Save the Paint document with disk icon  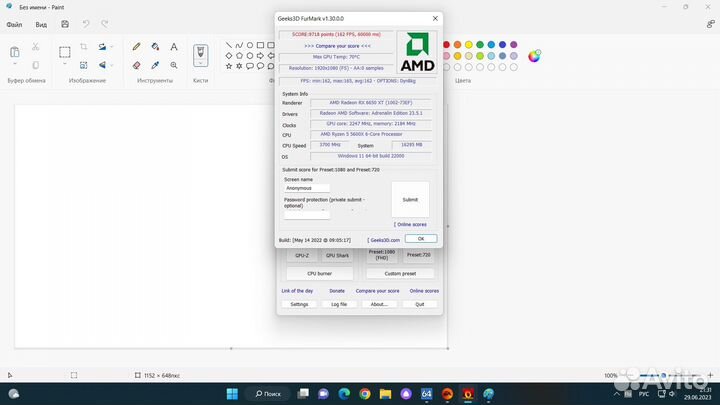coord(65,24)
